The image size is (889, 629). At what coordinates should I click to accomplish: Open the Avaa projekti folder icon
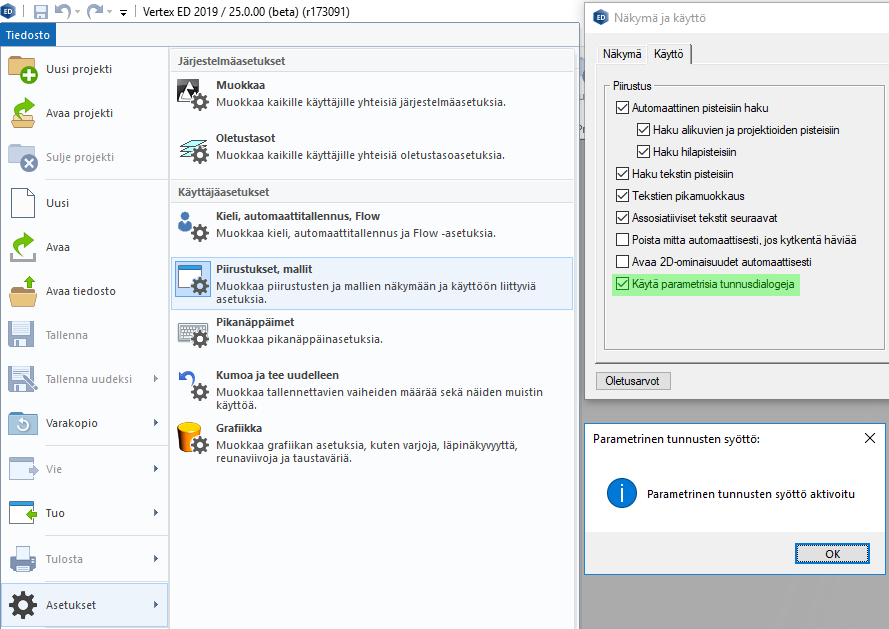tap(23, 113)
